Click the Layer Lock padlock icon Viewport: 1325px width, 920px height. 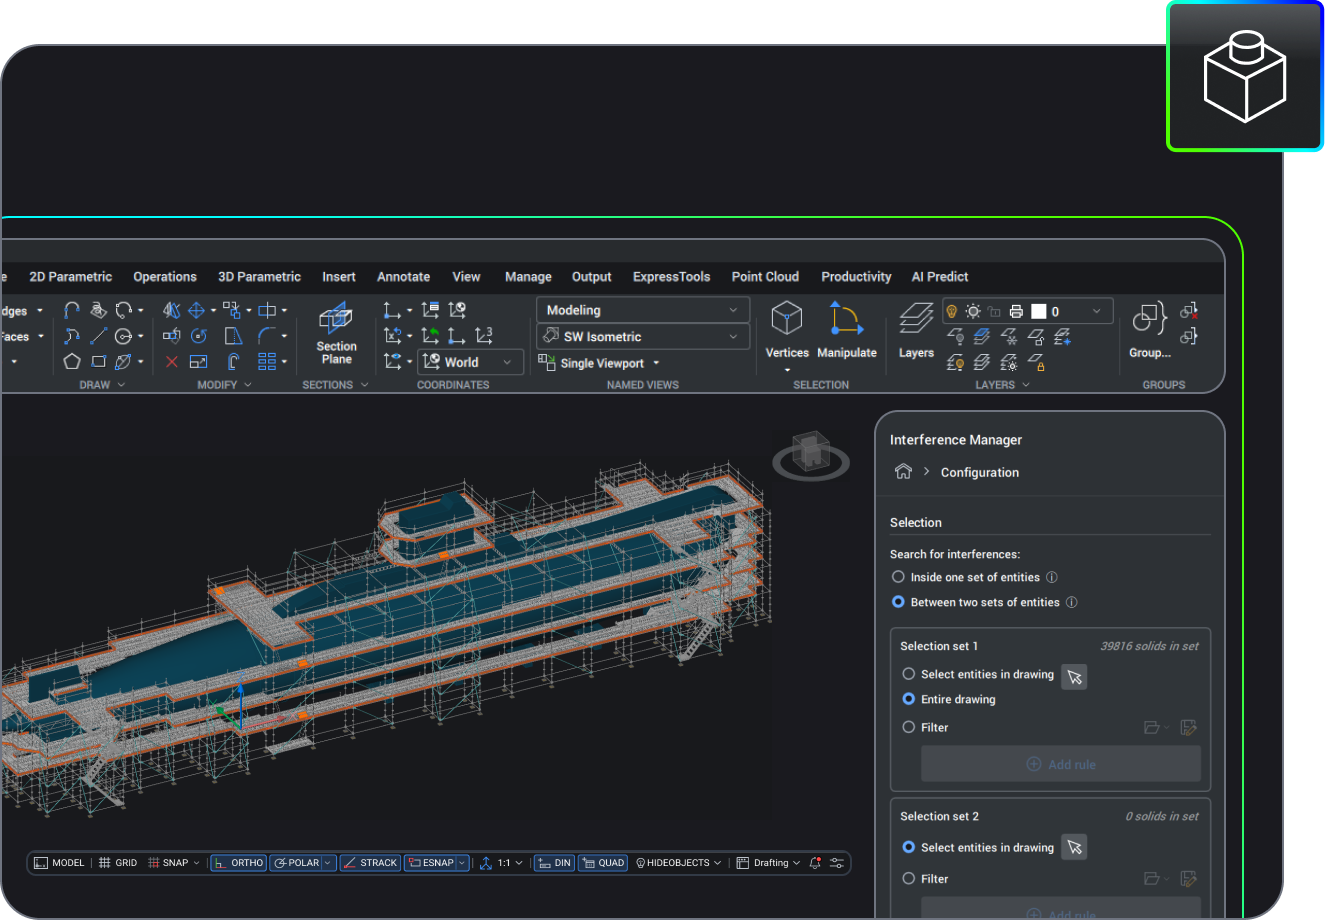(1036, 362)
